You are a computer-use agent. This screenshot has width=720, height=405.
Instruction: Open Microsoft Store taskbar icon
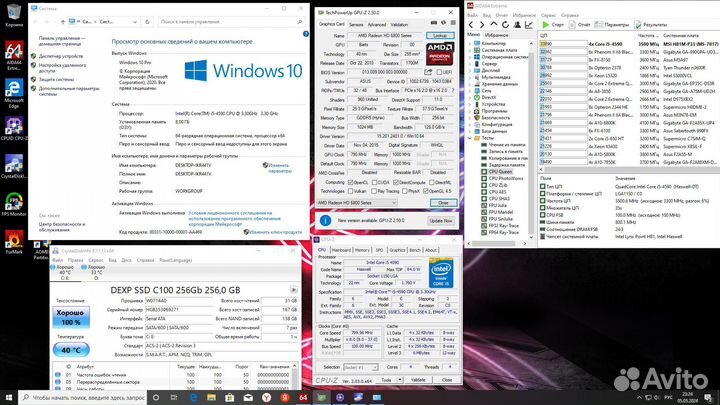(x=230, y=397)
